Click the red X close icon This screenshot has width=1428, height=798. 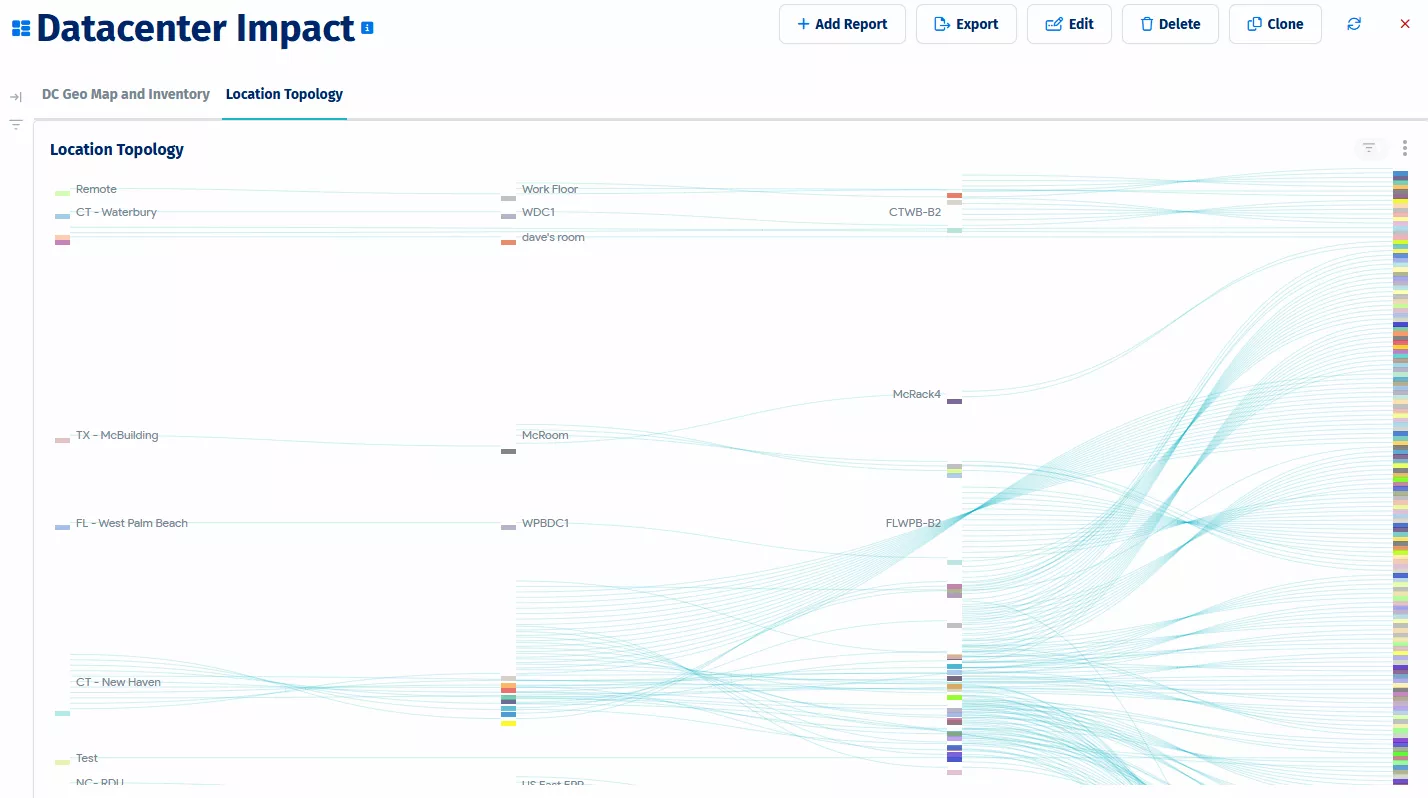(x=1405, y=24)
